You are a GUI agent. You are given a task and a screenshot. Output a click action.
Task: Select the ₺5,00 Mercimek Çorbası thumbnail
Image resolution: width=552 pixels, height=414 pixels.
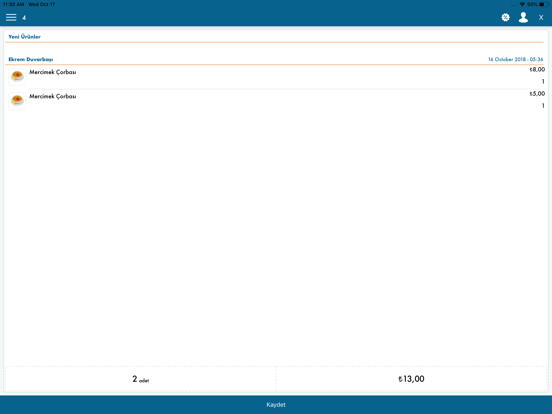tap(17, 101)
